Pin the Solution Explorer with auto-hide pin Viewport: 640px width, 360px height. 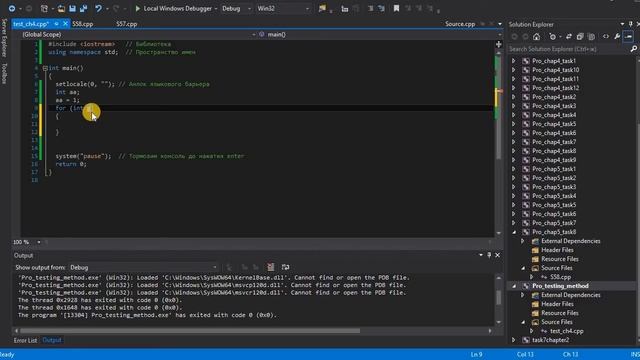click(630, 24)
